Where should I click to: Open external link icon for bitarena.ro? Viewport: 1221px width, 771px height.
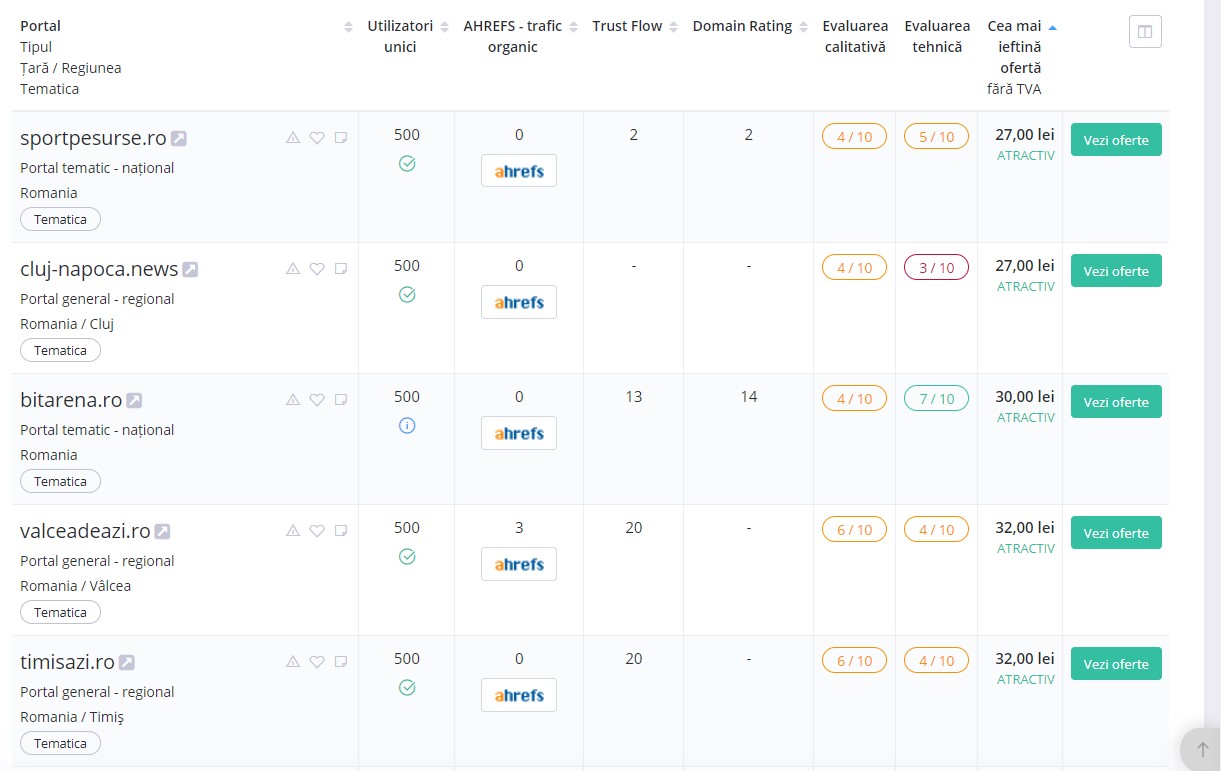[134, 401]
